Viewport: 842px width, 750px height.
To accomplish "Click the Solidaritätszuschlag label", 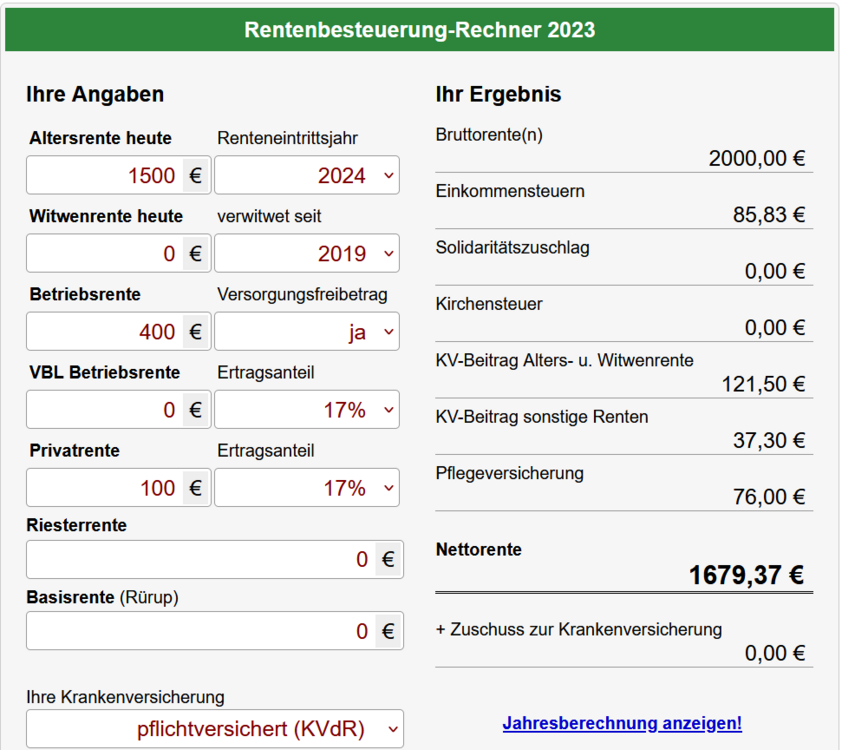I will pyautogui.click(x=512, y=247).
